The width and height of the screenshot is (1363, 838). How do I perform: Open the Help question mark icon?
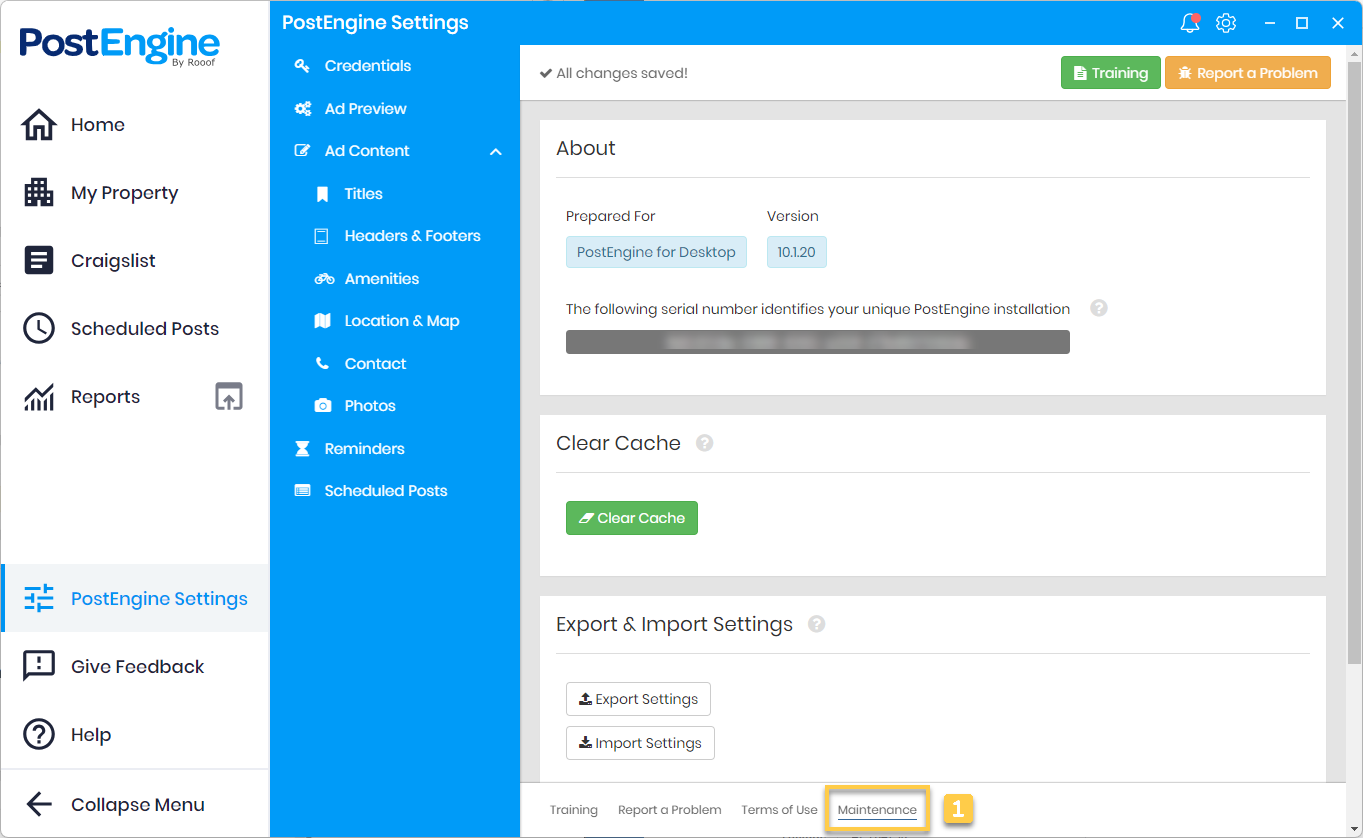[x=39, y=734]
